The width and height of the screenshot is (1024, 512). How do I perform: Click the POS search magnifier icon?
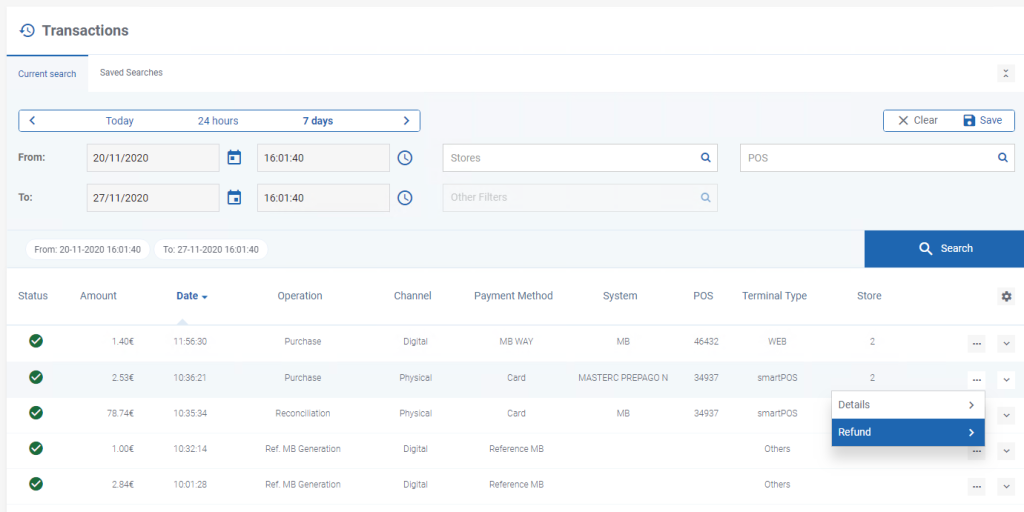[x=1002, y=157]
